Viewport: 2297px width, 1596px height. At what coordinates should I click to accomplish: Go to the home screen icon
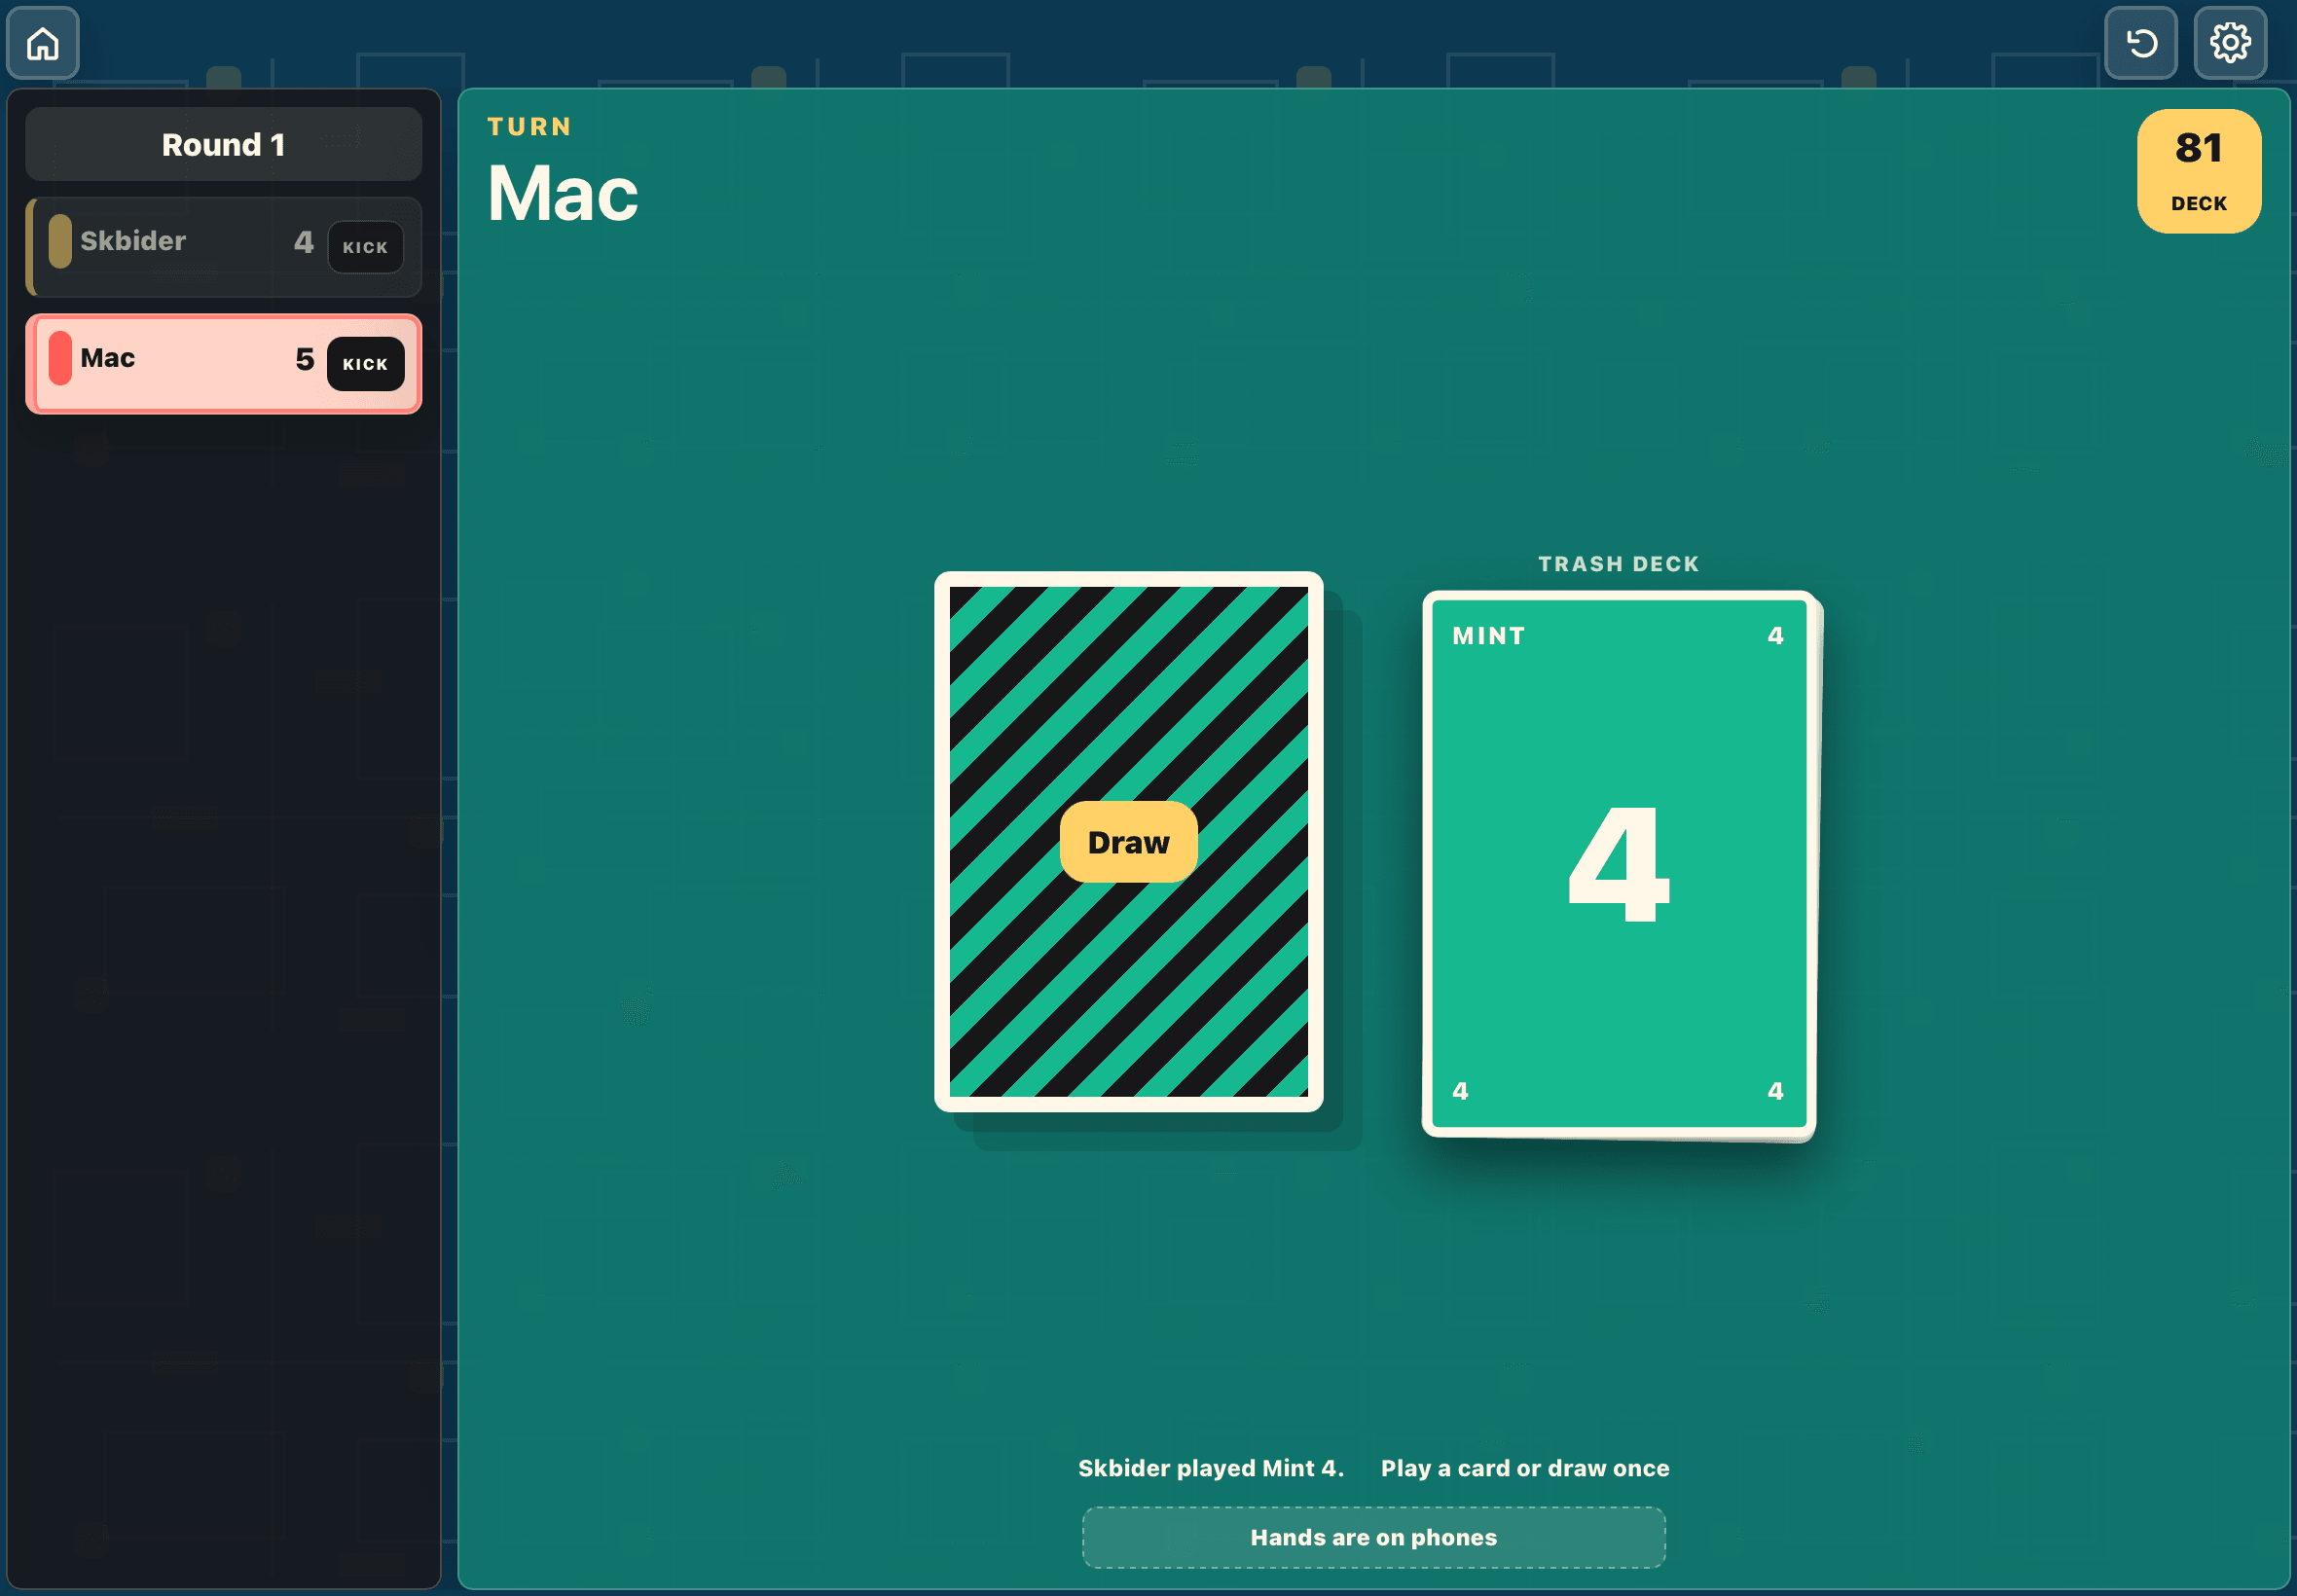point(43,43)
